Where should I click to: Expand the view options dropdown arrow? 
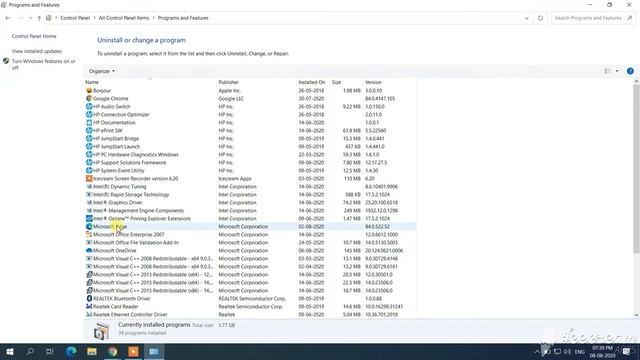click(617, 71)
